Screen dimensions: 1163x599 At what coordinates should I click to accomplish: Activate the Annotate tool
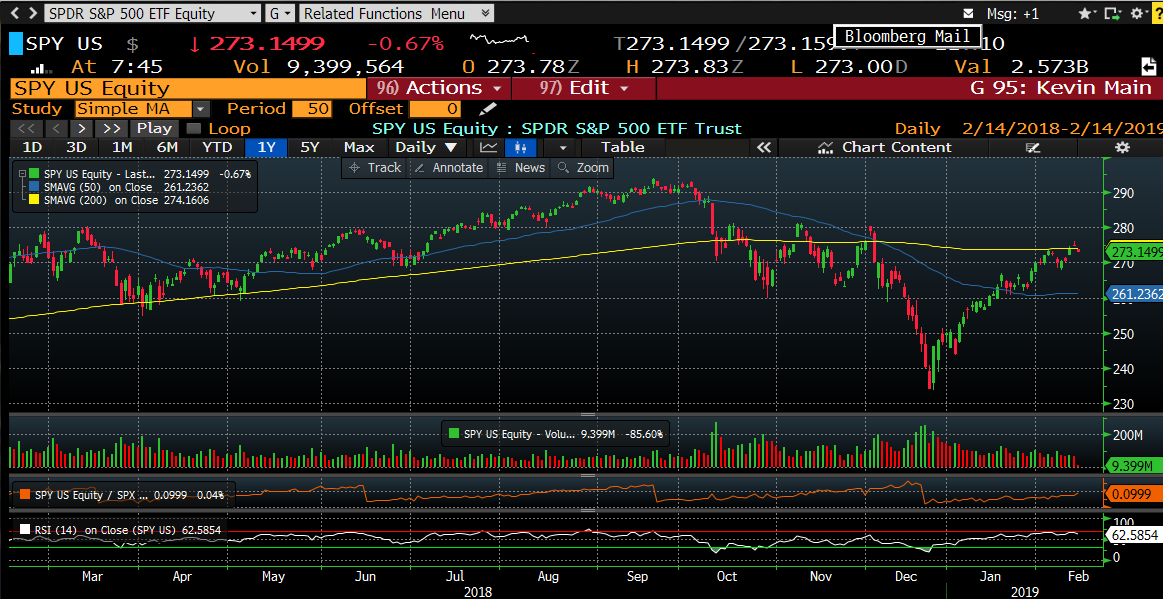[x=449, y=168]
